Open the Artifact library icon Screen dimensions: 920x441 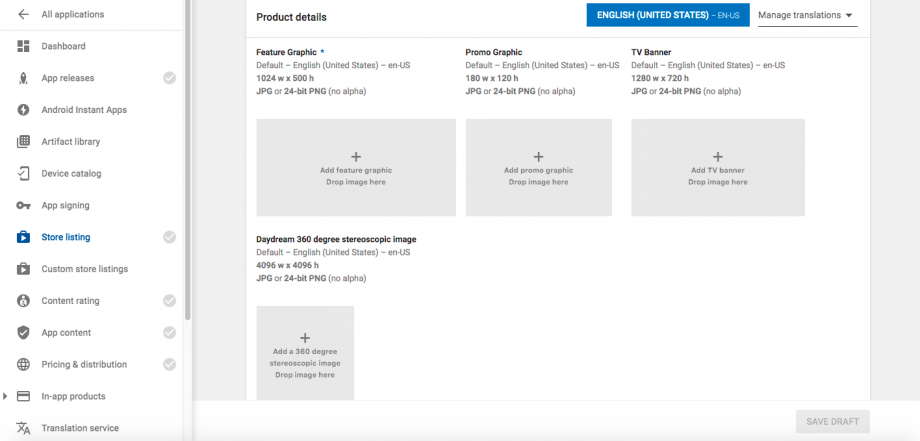coord(23,142)
